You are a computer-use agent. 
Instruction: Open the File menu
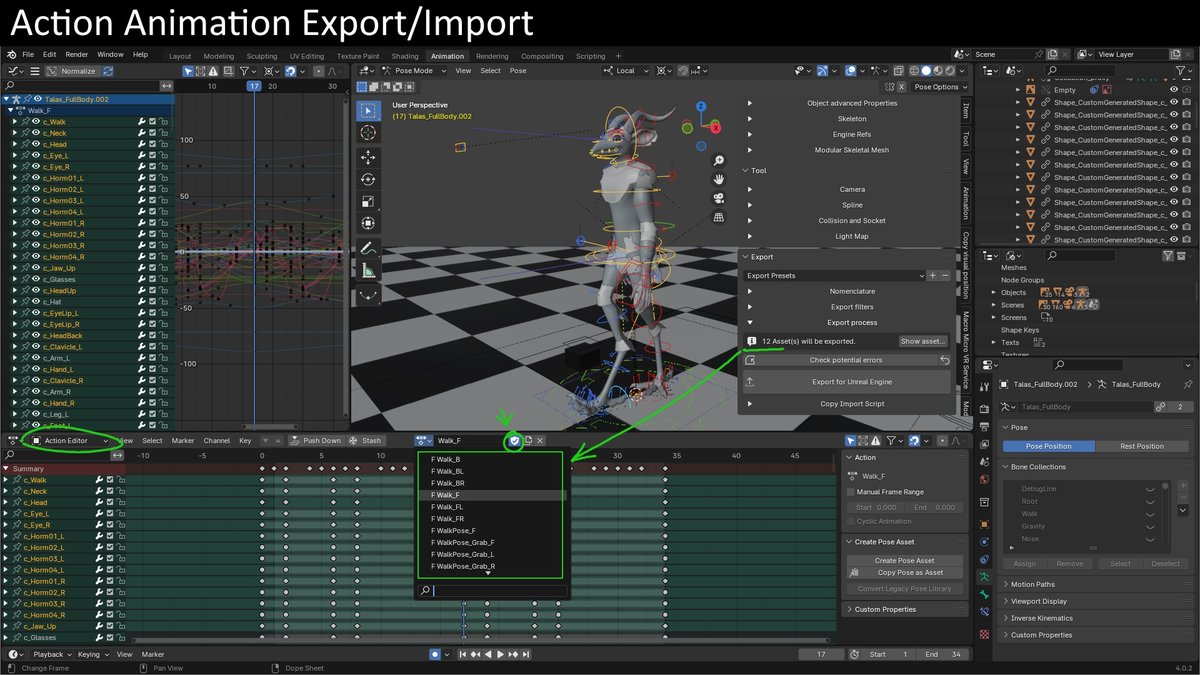(x=28, y=54)
